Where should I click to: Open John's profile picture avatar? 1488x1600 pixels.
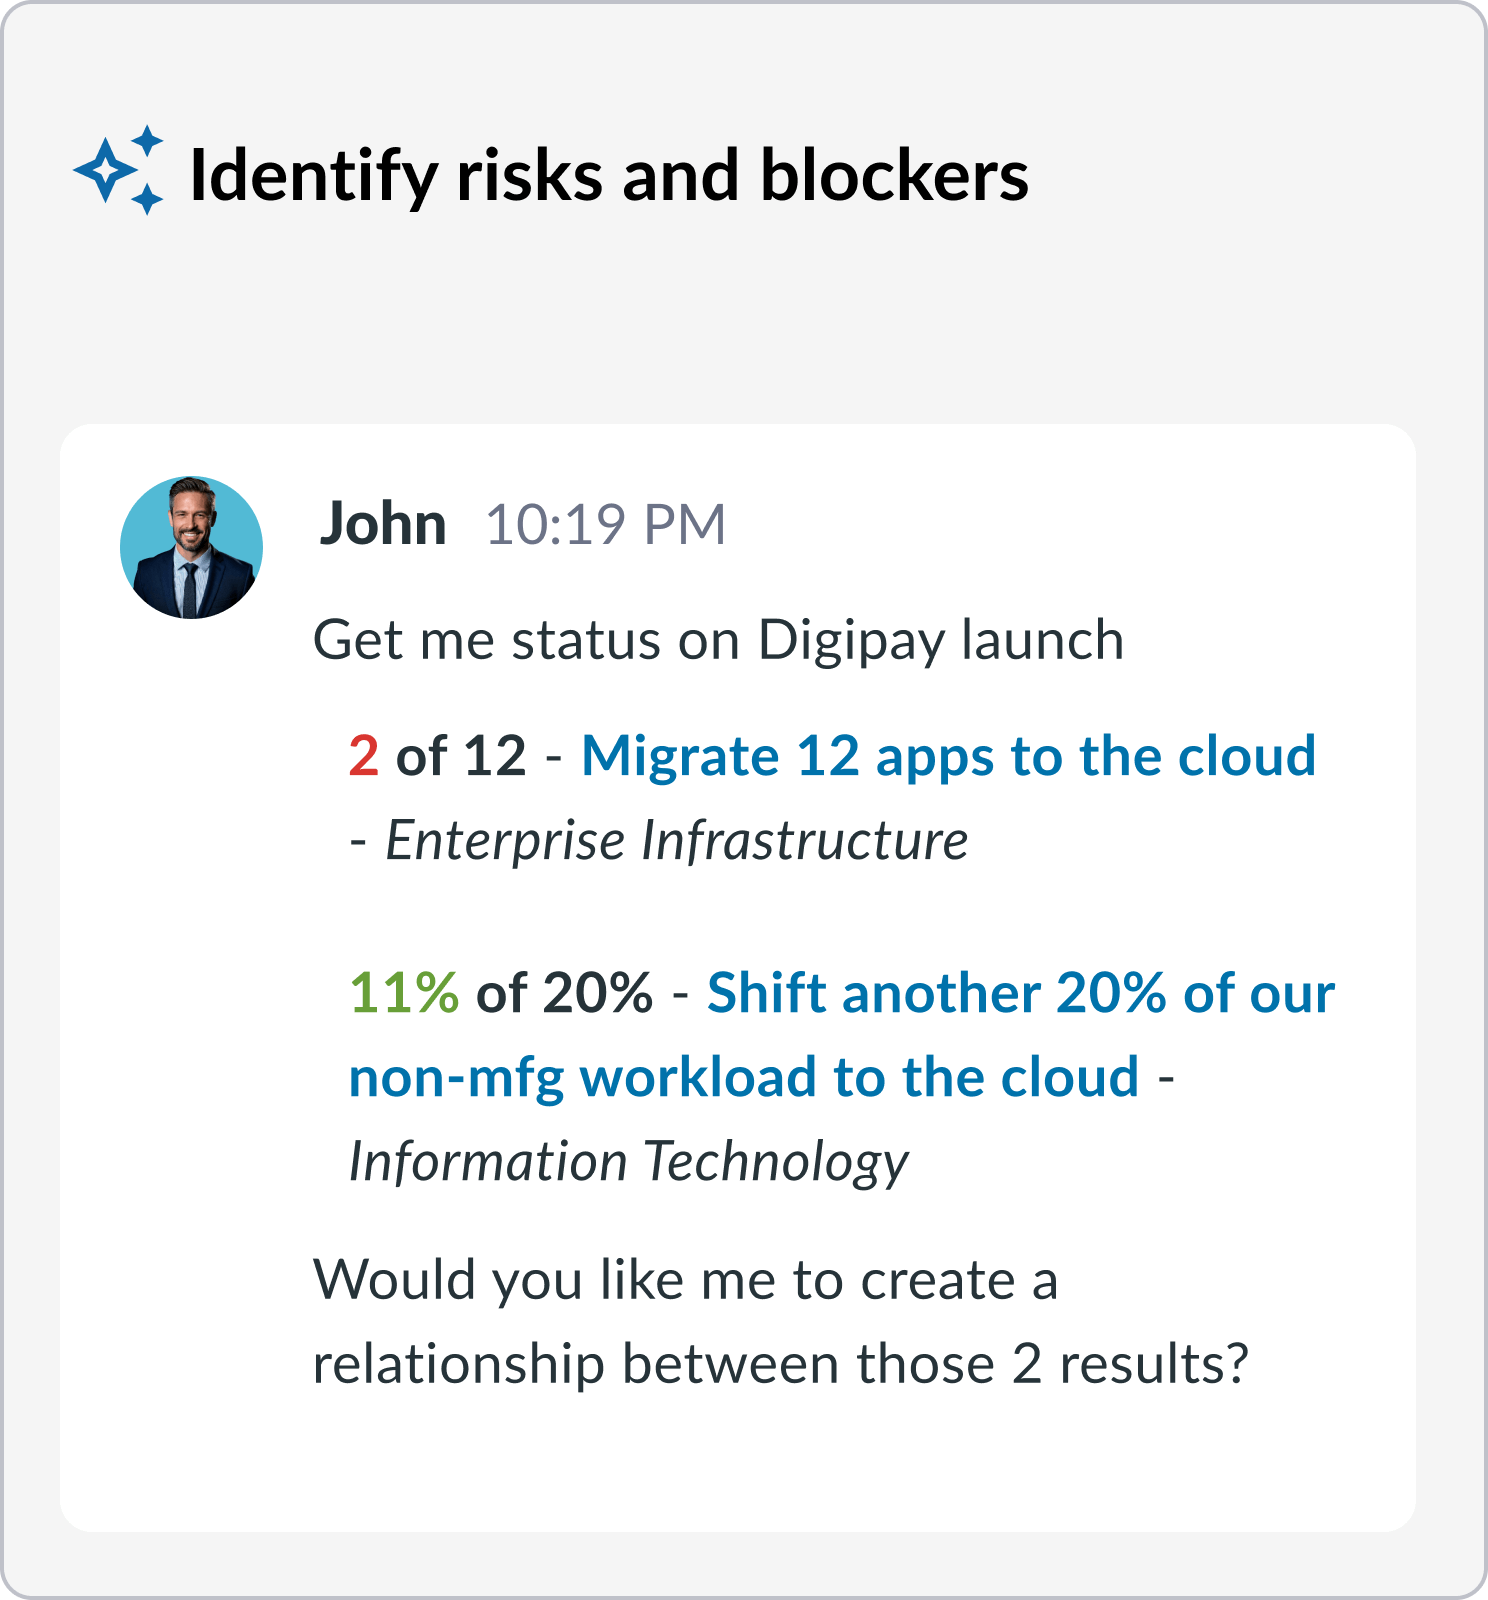(x=191, y=547)
